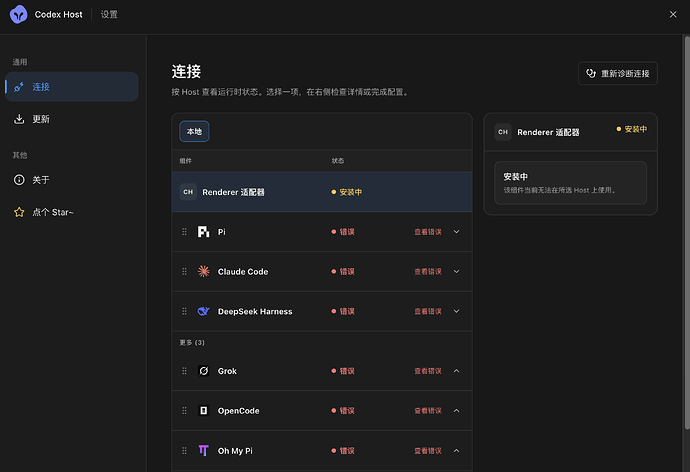Click the OpenCode logo icon
The height and width of the screenshot is (472, 690).
click(203, 411)
